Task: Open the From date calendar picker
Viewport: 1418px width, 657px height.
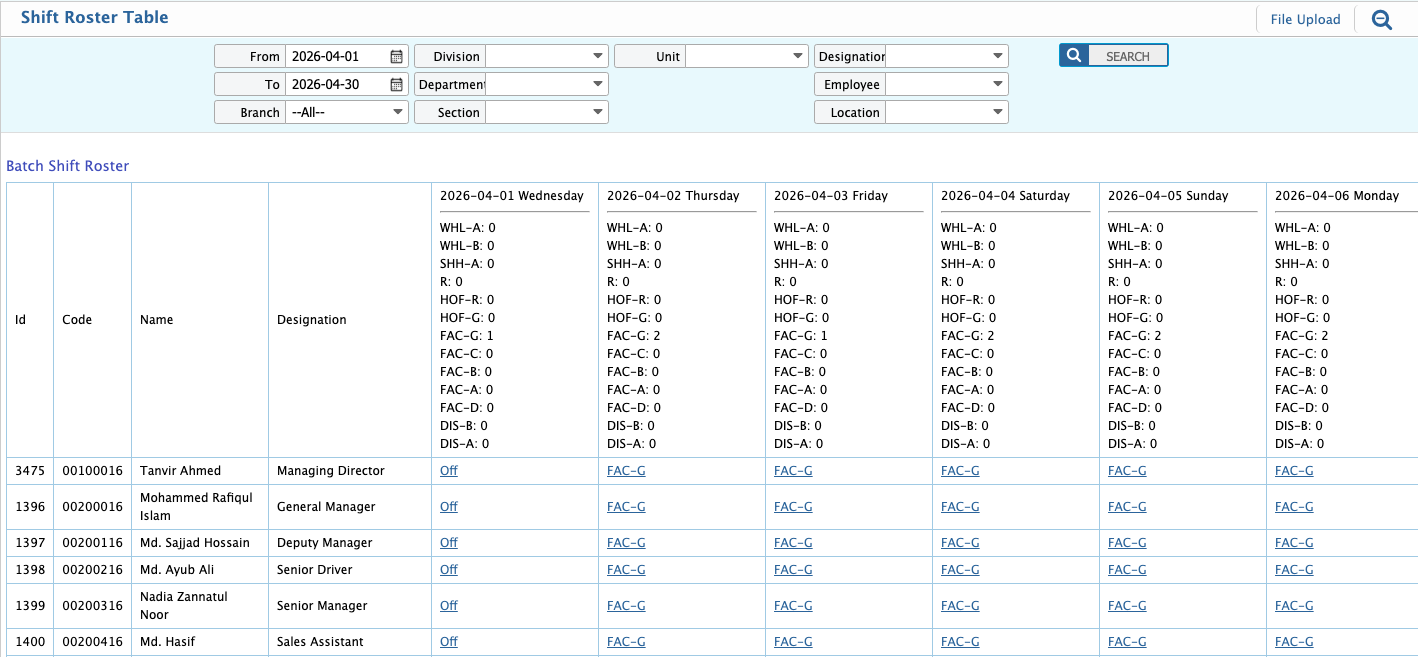Action: (397, 57)
